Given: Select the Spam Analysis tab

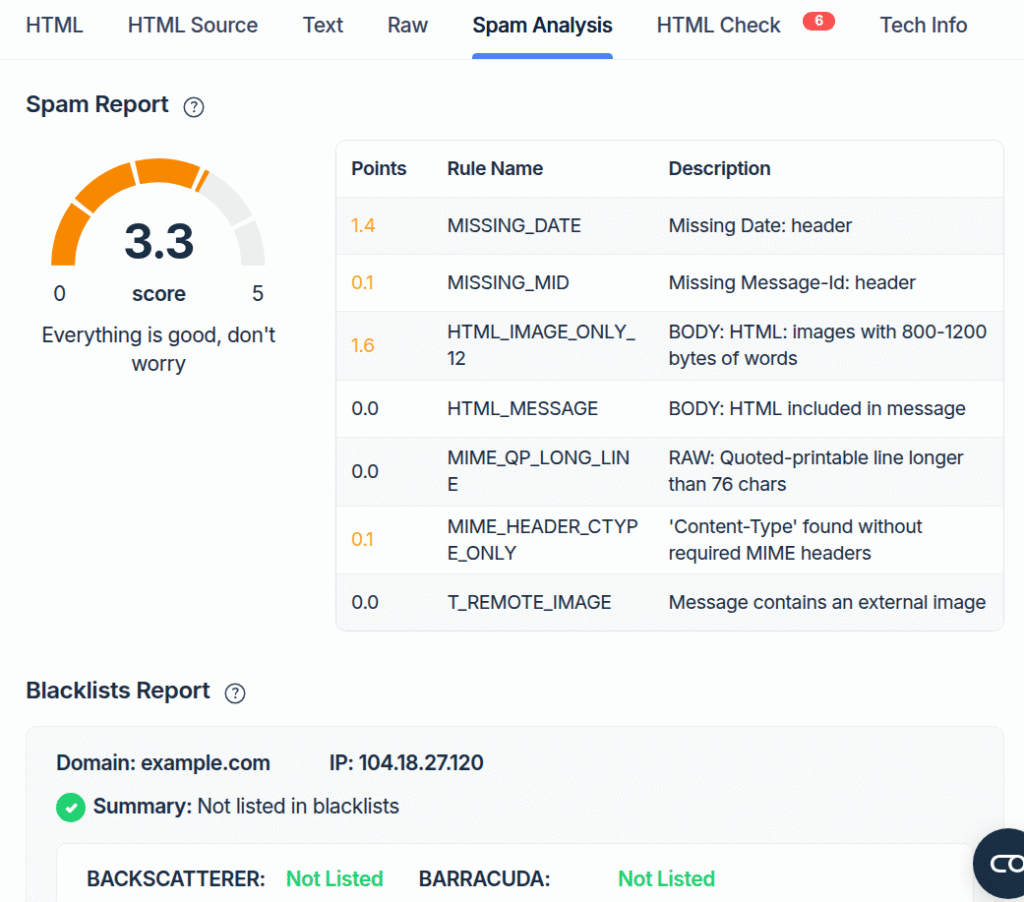Looking at the screenshot, I should 542,26.
